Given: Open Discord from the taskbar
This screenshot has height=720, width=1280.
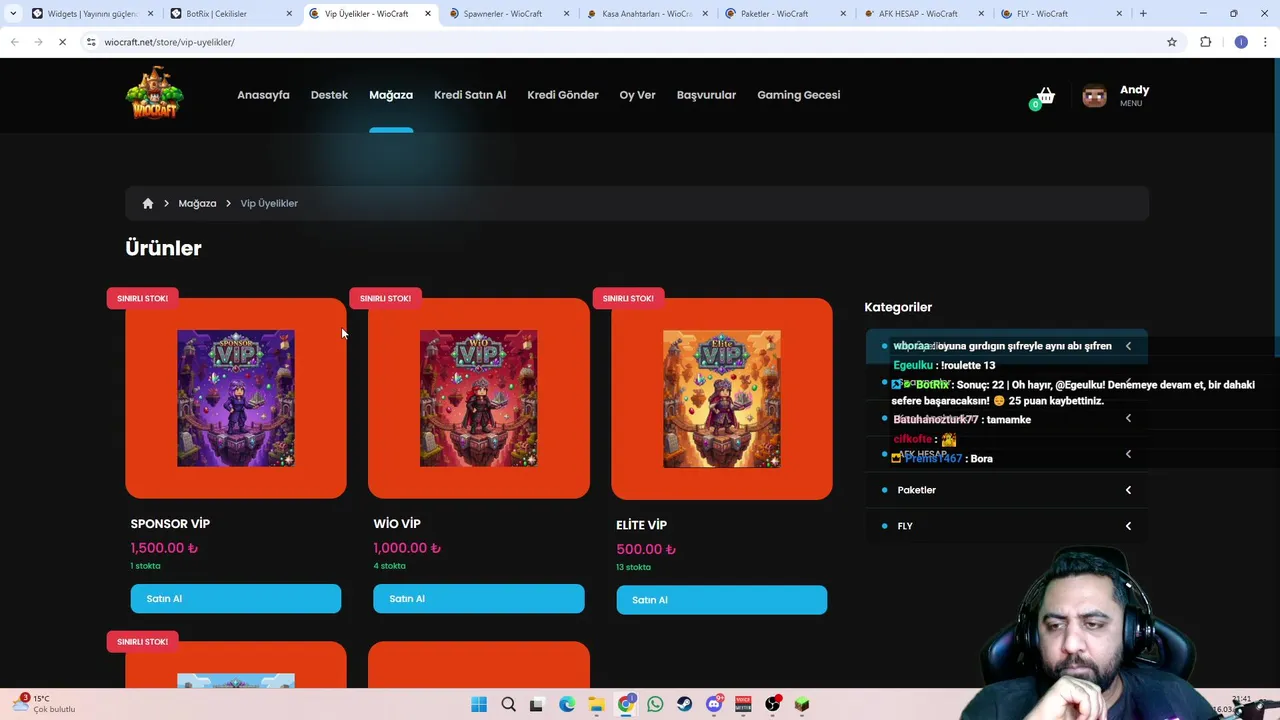Looking at the screenshot, I should 714,705.
